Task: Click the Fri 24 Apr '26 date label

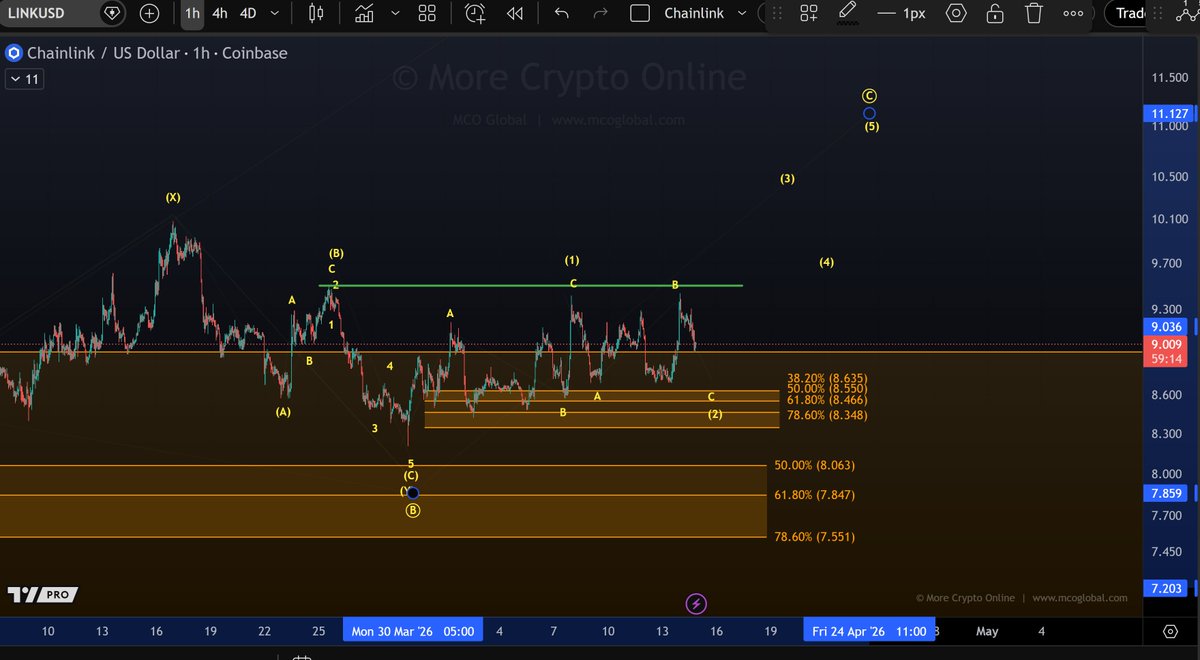Action: pos(869,631)
